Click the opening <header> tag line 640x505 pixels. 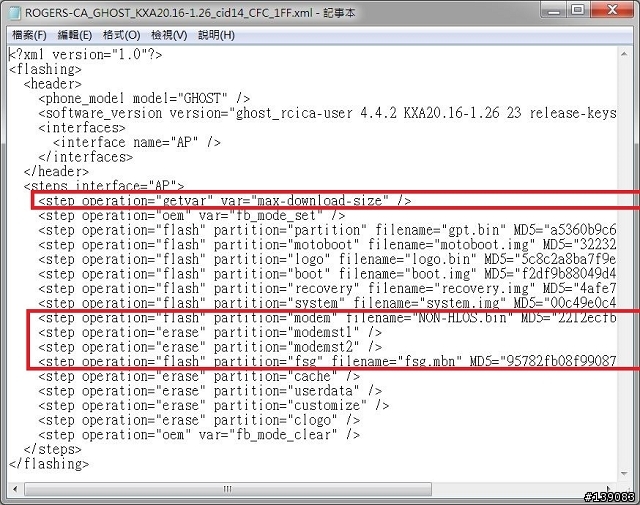pos(53,84)
